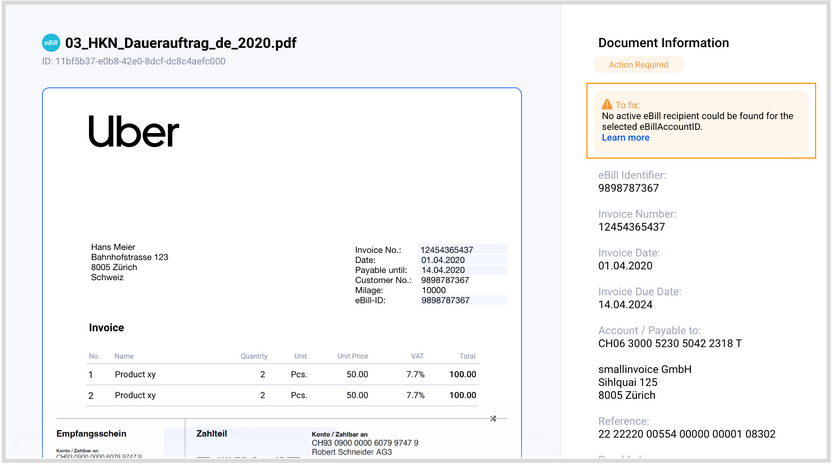Click the Uber logo in the invoice preview

pos(133,131)
